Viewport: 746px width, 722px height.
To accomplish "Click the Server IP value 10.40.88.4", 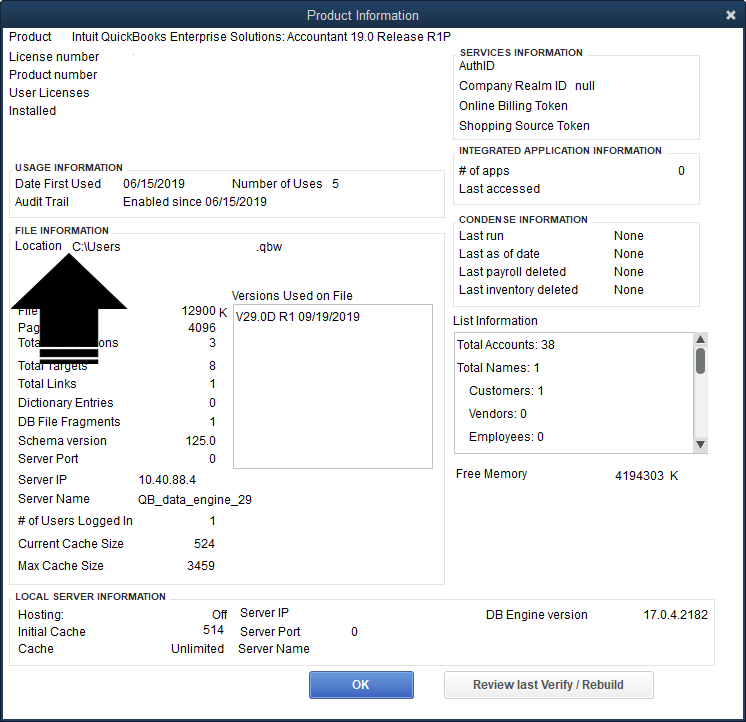I will pos(167,479).
